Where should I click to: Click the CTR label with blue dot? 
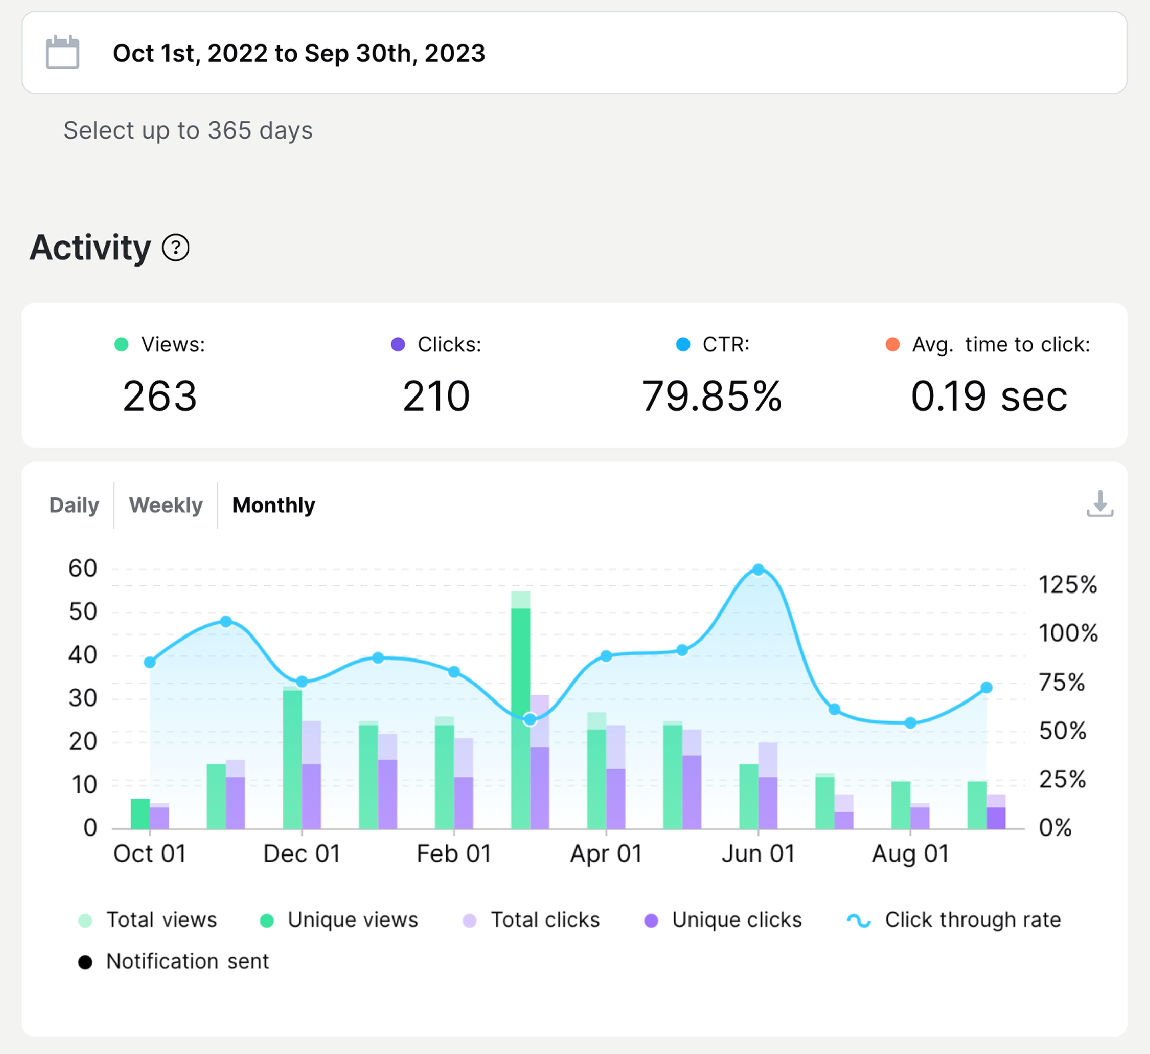712,345
